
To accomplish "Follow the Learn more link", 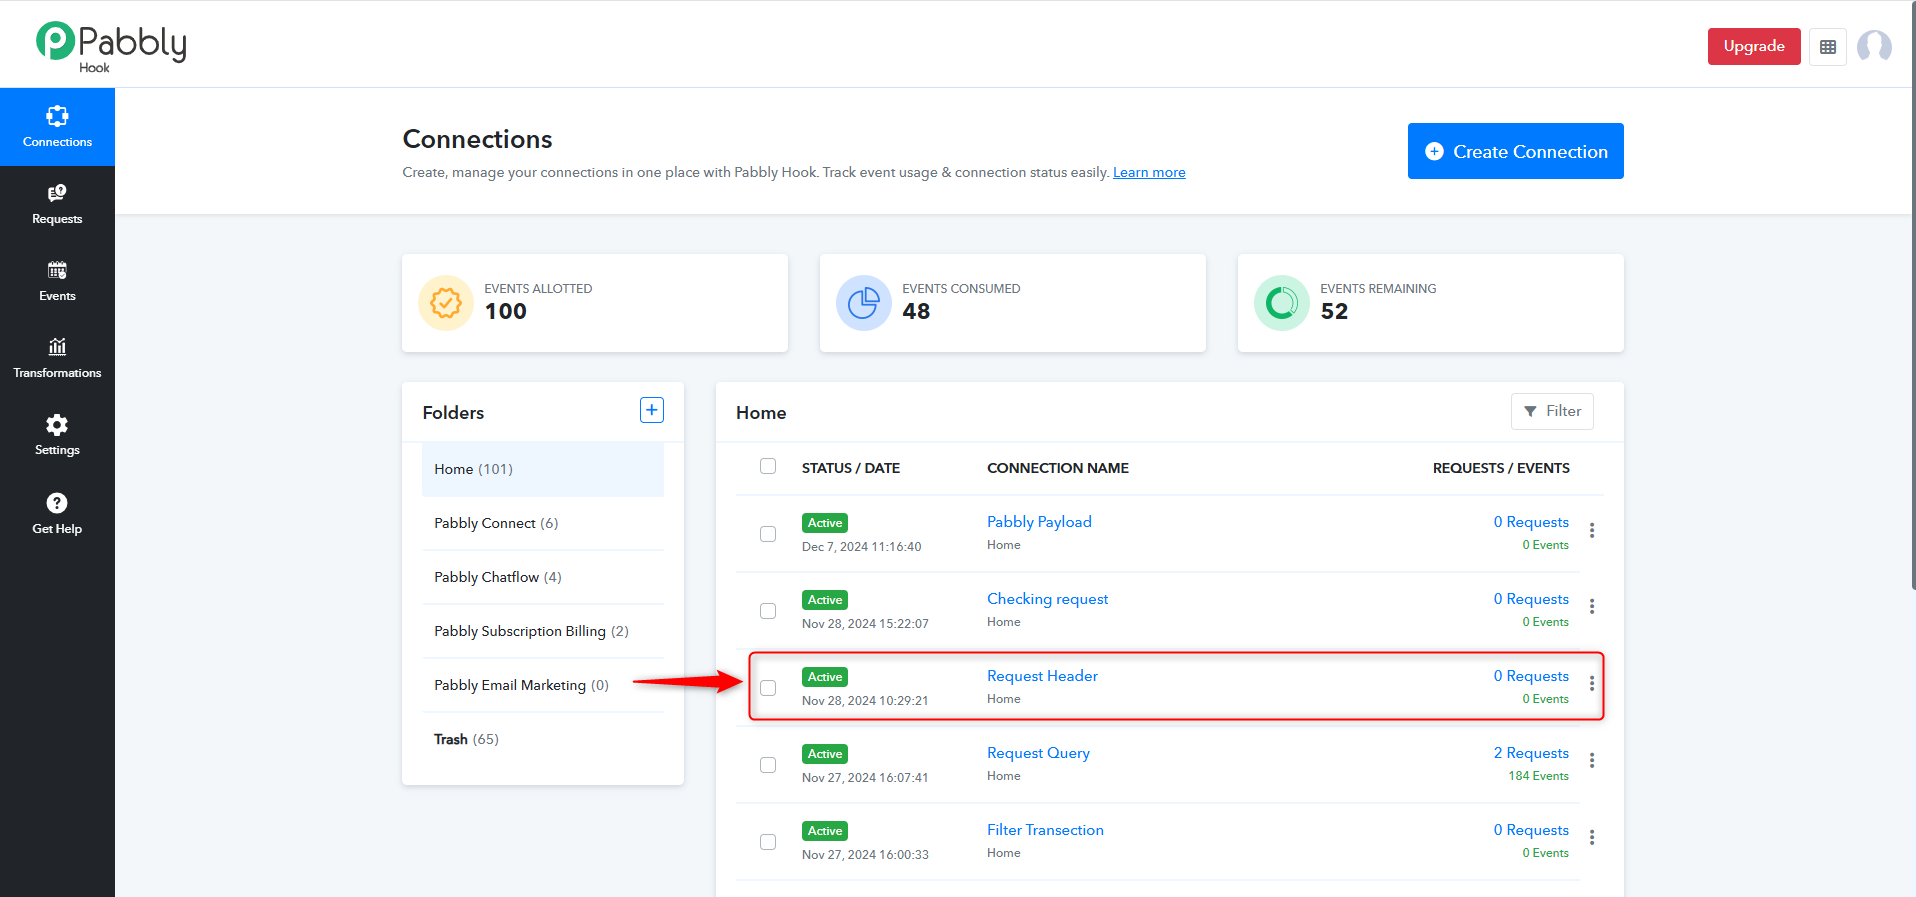I will pyautogui.click(x=1149, y=172).
